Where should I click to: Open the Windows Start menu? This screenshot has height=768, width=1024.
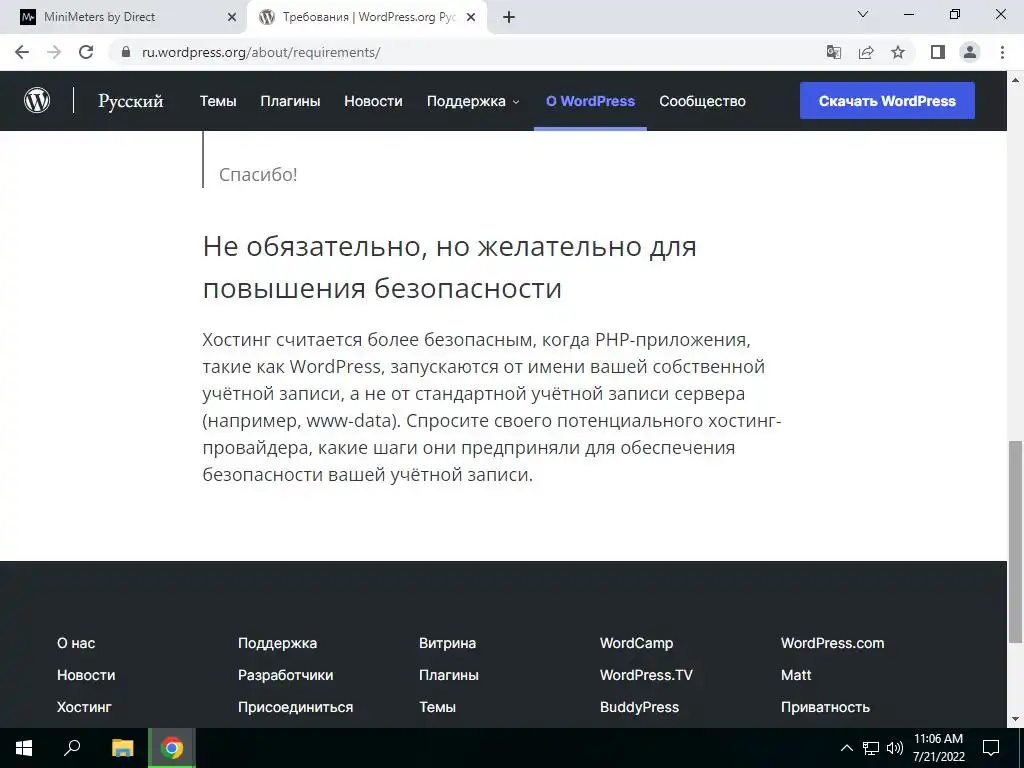pyautogui.click(x=24, y=748)
